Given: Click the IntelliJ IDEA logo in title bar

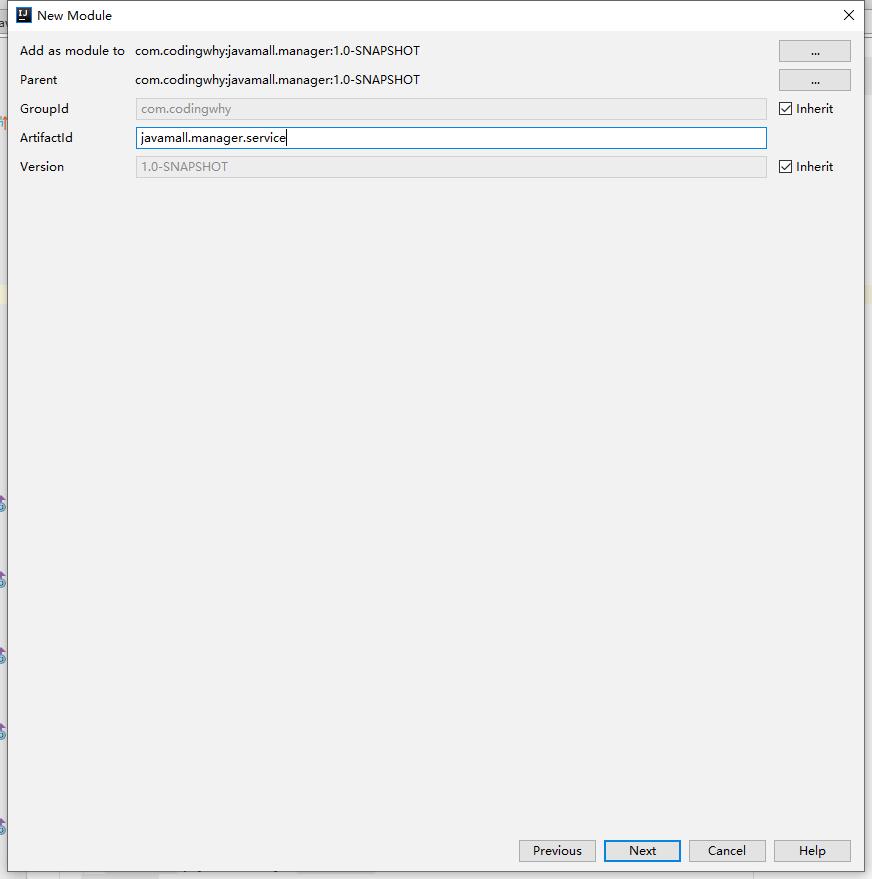Looking at the screenshot, I should tap(24, 15).
